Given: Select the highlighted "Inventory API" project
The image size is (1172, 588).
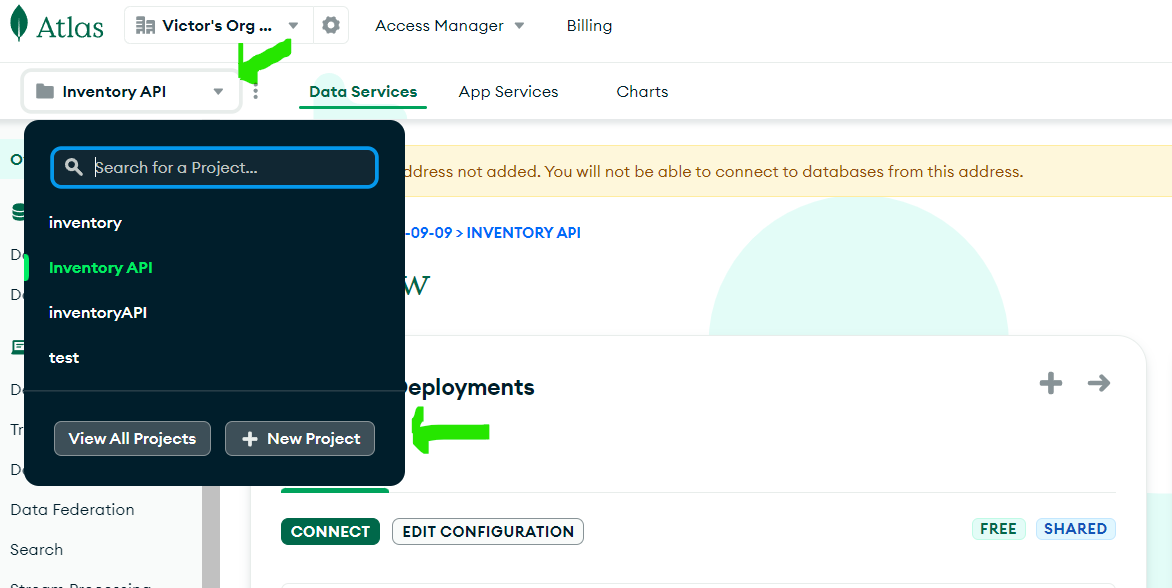Looking at the screenshot, I should click(101, 267).
